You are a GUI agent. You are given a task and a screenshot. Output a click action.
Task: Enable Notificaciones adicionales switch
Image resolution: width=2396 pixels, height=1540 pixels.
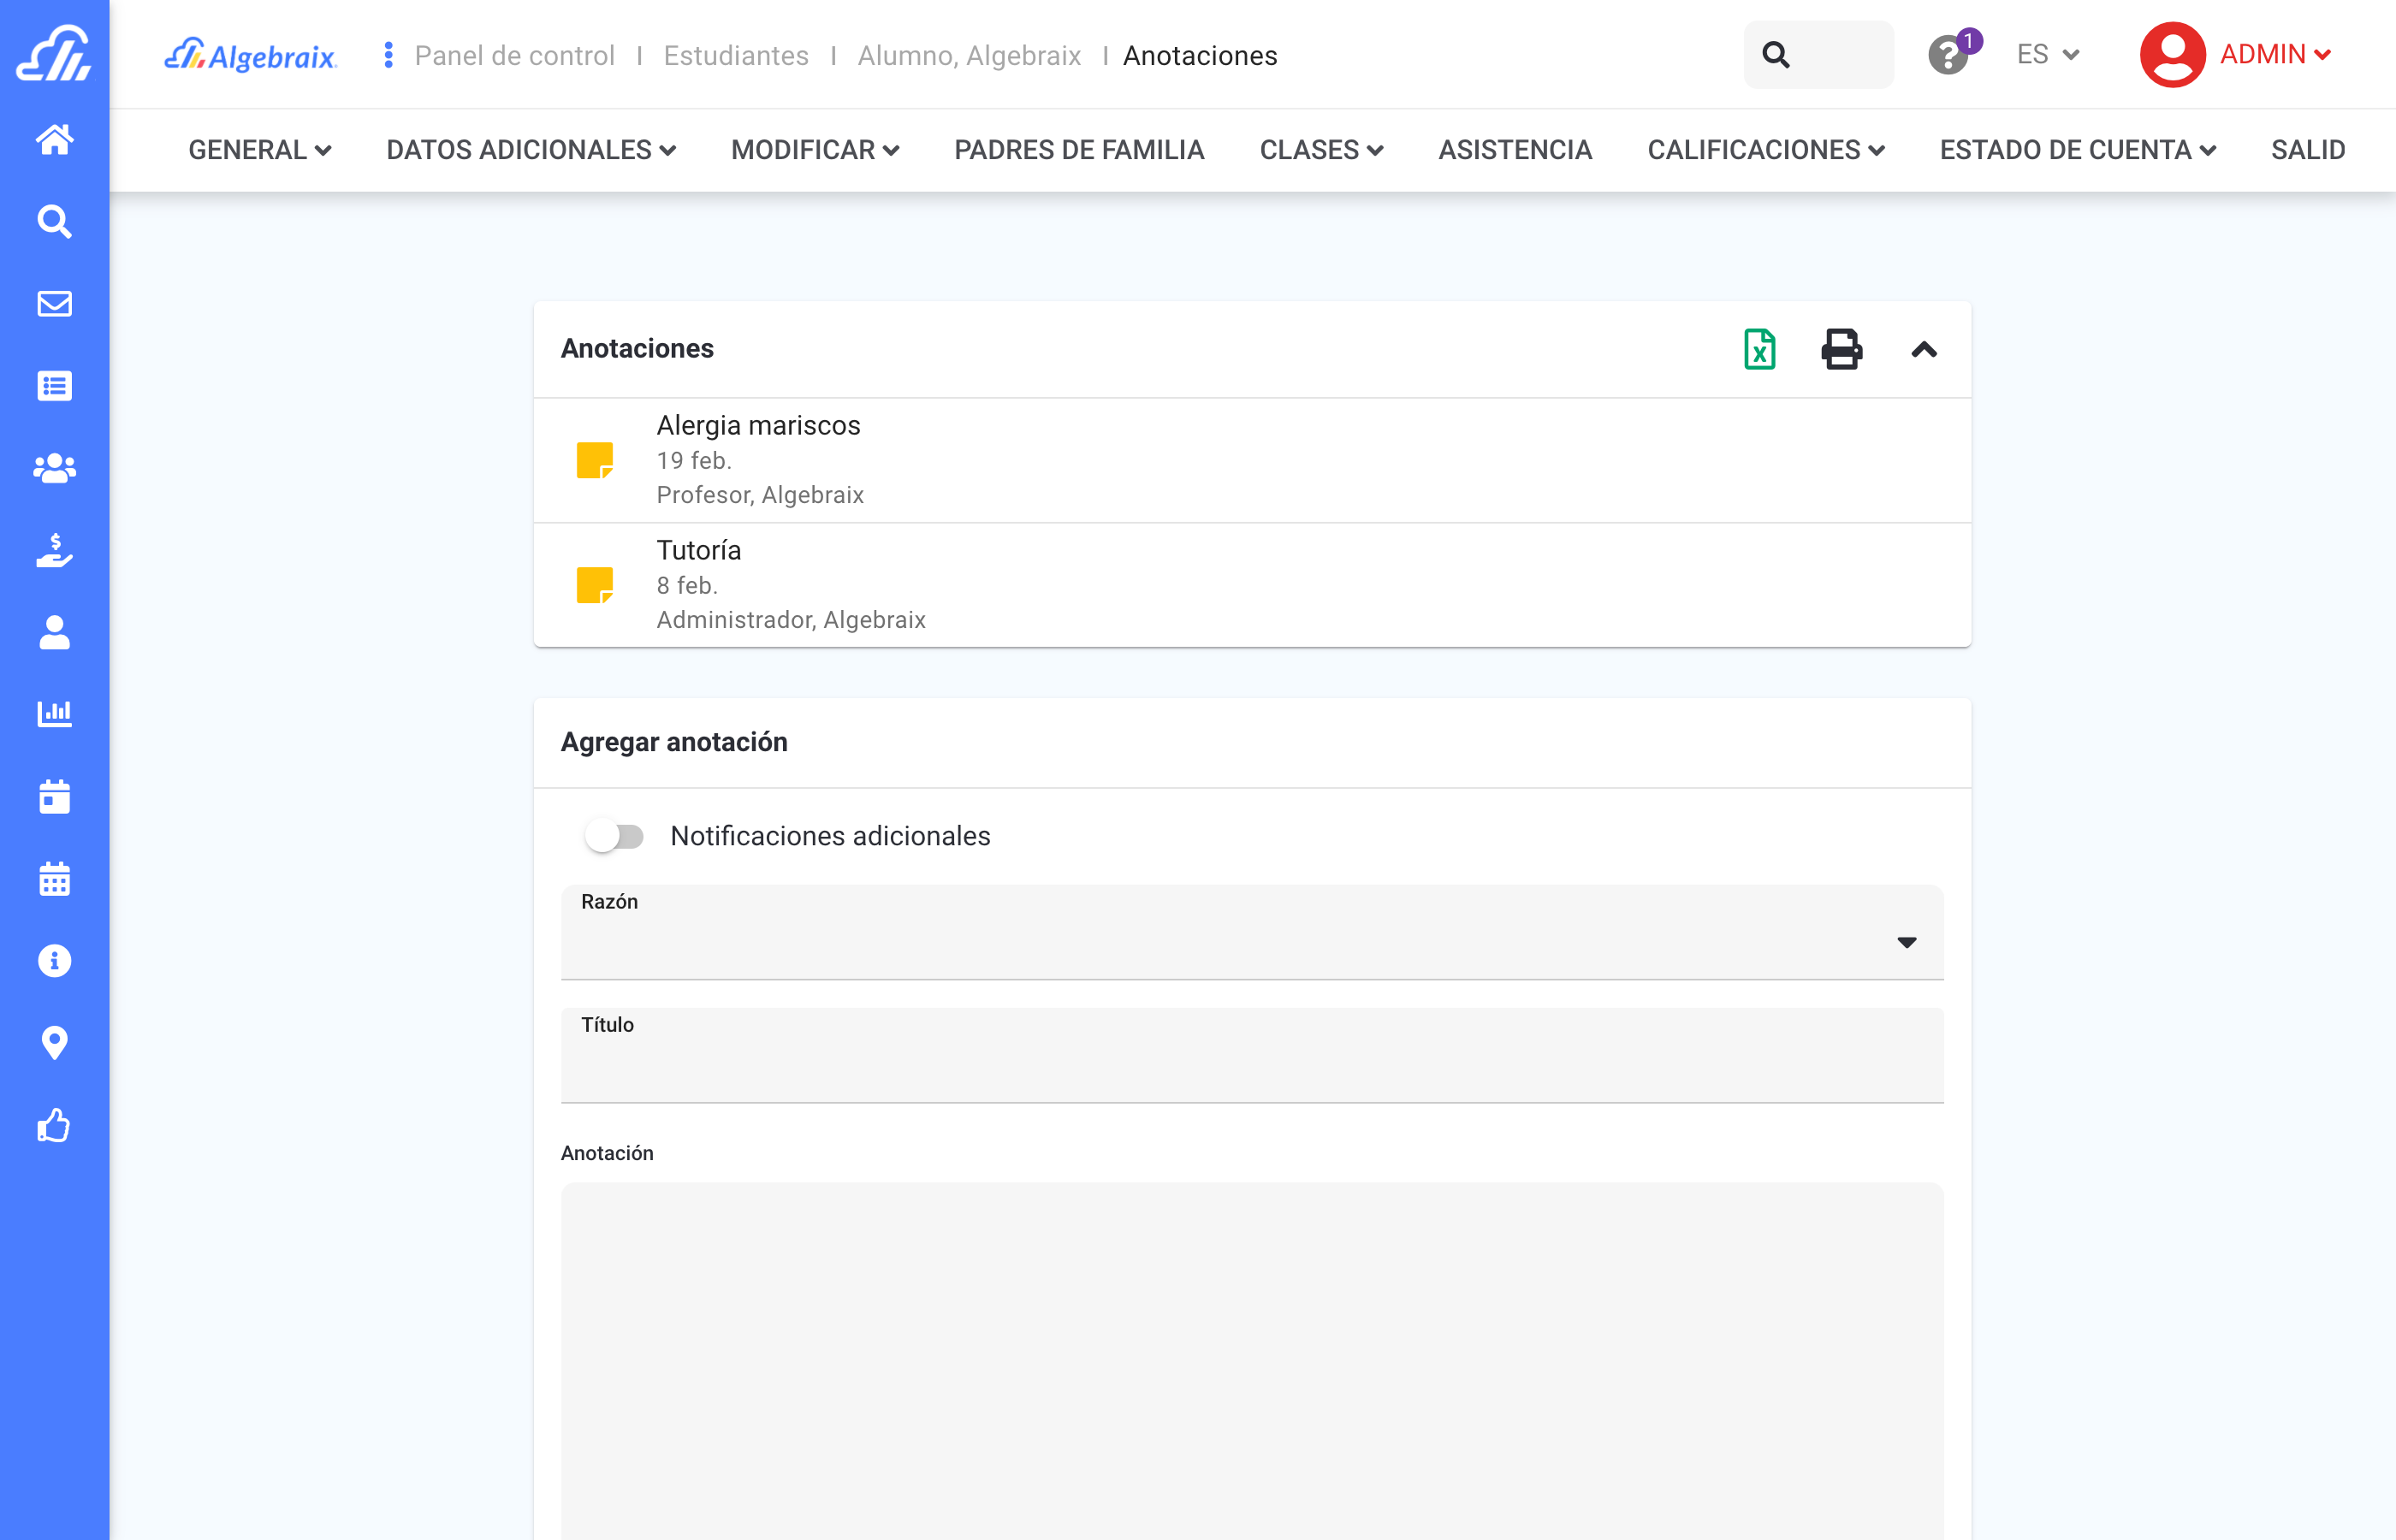(614, 836)
